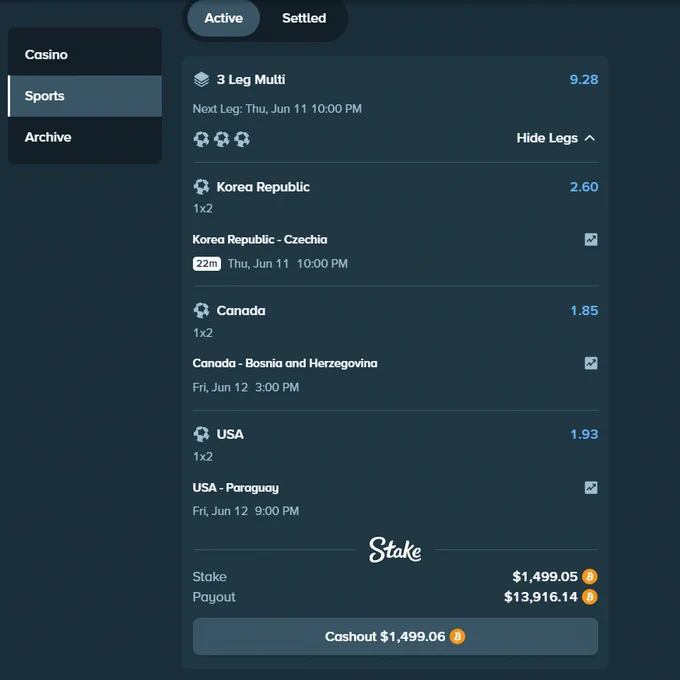Collapse bet legs with Hide Legs
Viewport: 680px width, 680px height.
[x=556, y=138]
